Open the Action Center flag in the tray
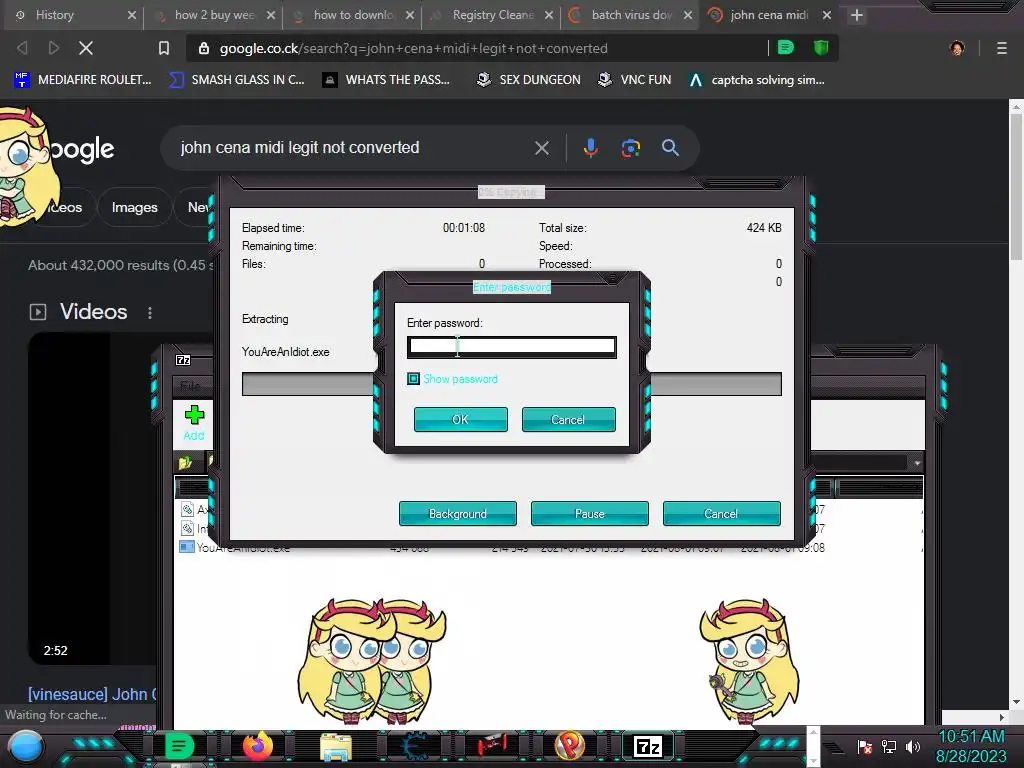The width and height of the screenshot is (1024, 768). coord(865,746)
